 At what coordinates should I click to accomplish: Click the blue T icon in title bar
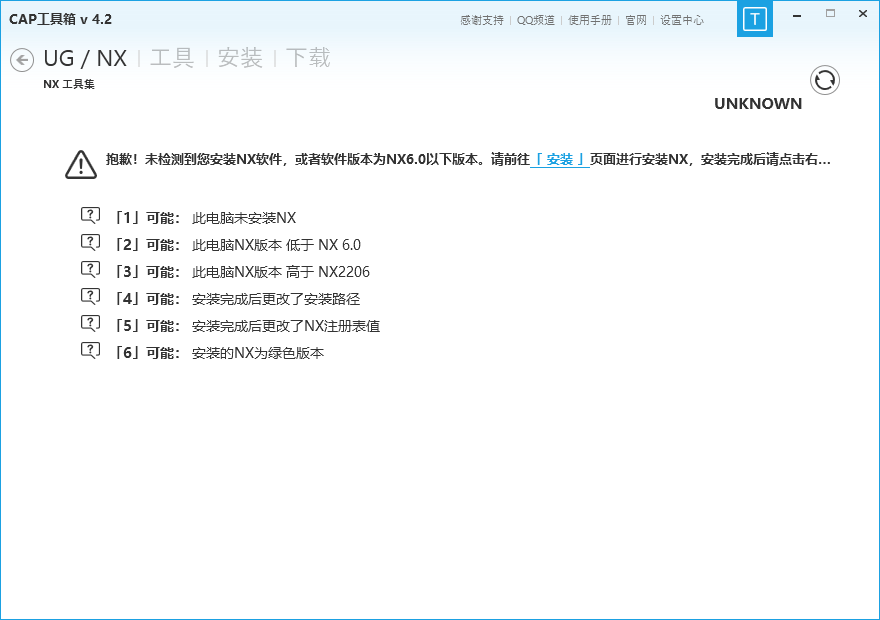tap(754, 19)
